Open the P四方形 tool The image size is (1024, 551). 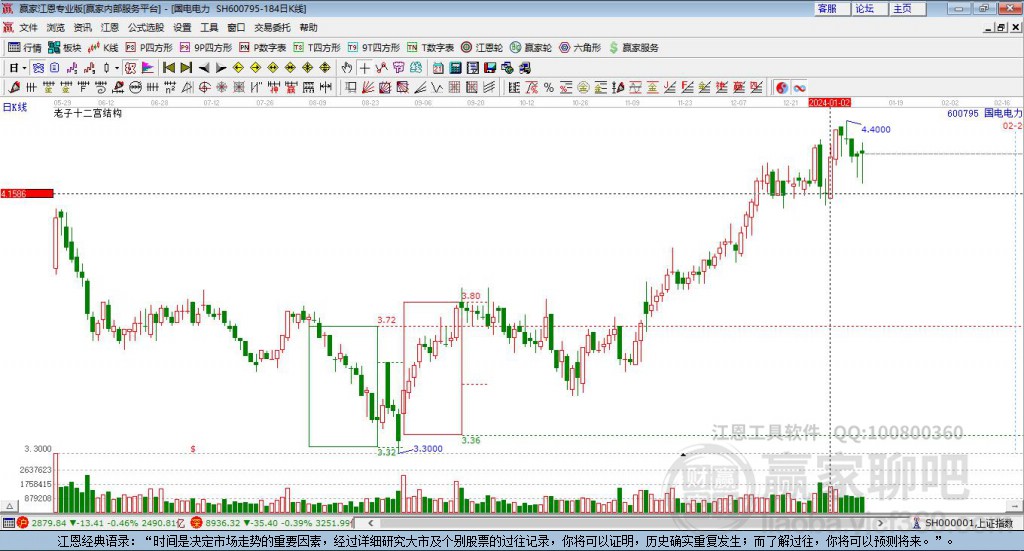click(x=149, y=48)
